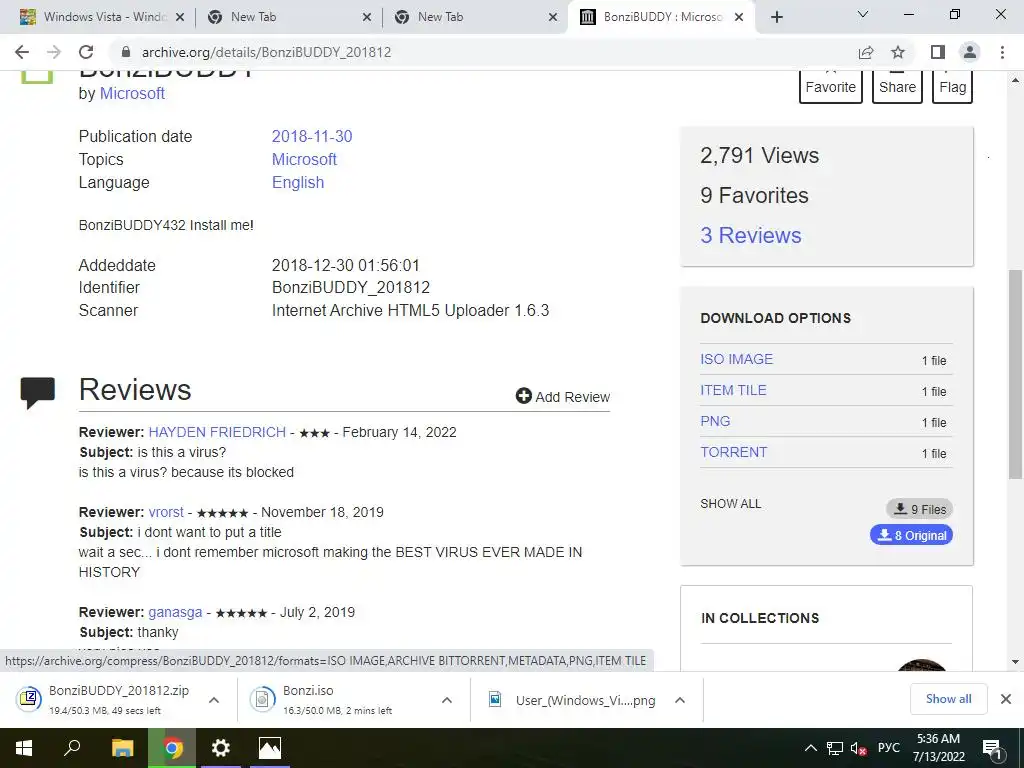Show all downloads
This screenshot has width=1024, height=768.
pyautogui.click(x=948, y=699)
